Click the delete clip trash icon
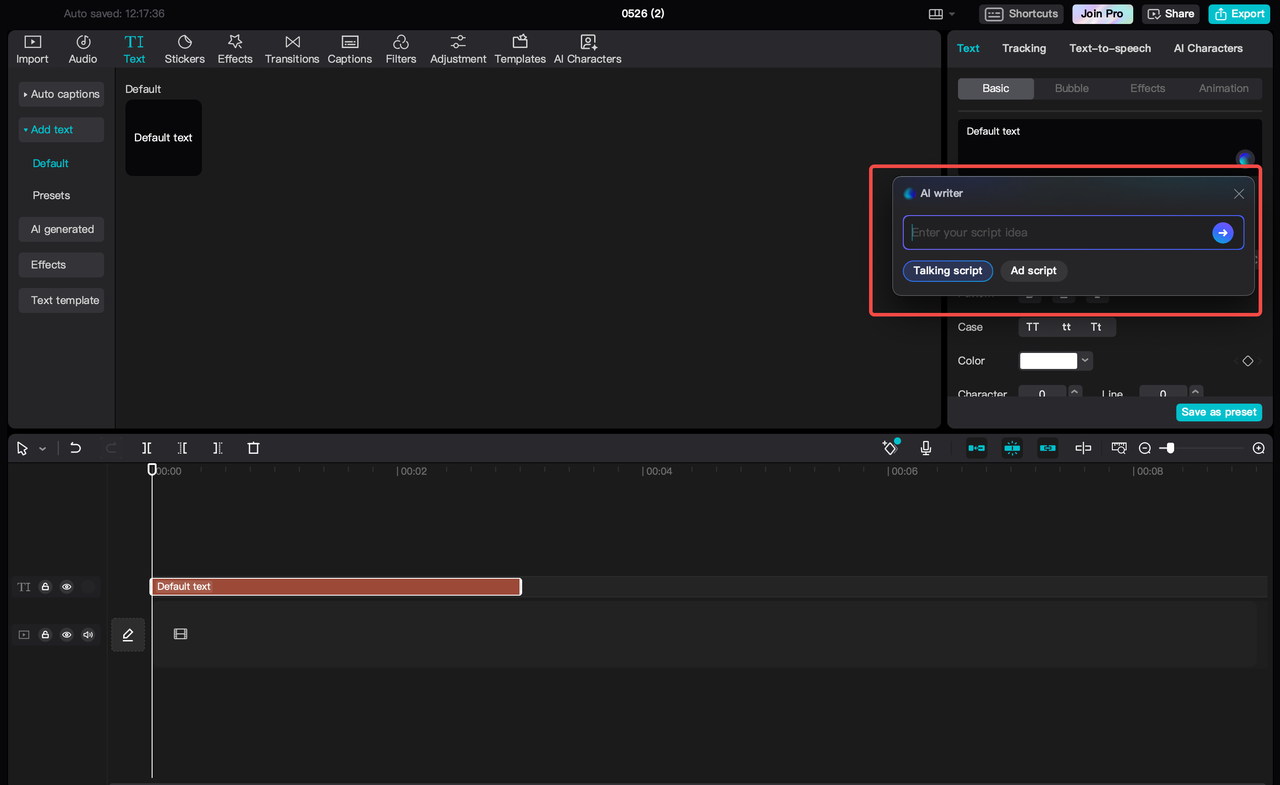Viewport: 1280px width, 785px height. 253,448
